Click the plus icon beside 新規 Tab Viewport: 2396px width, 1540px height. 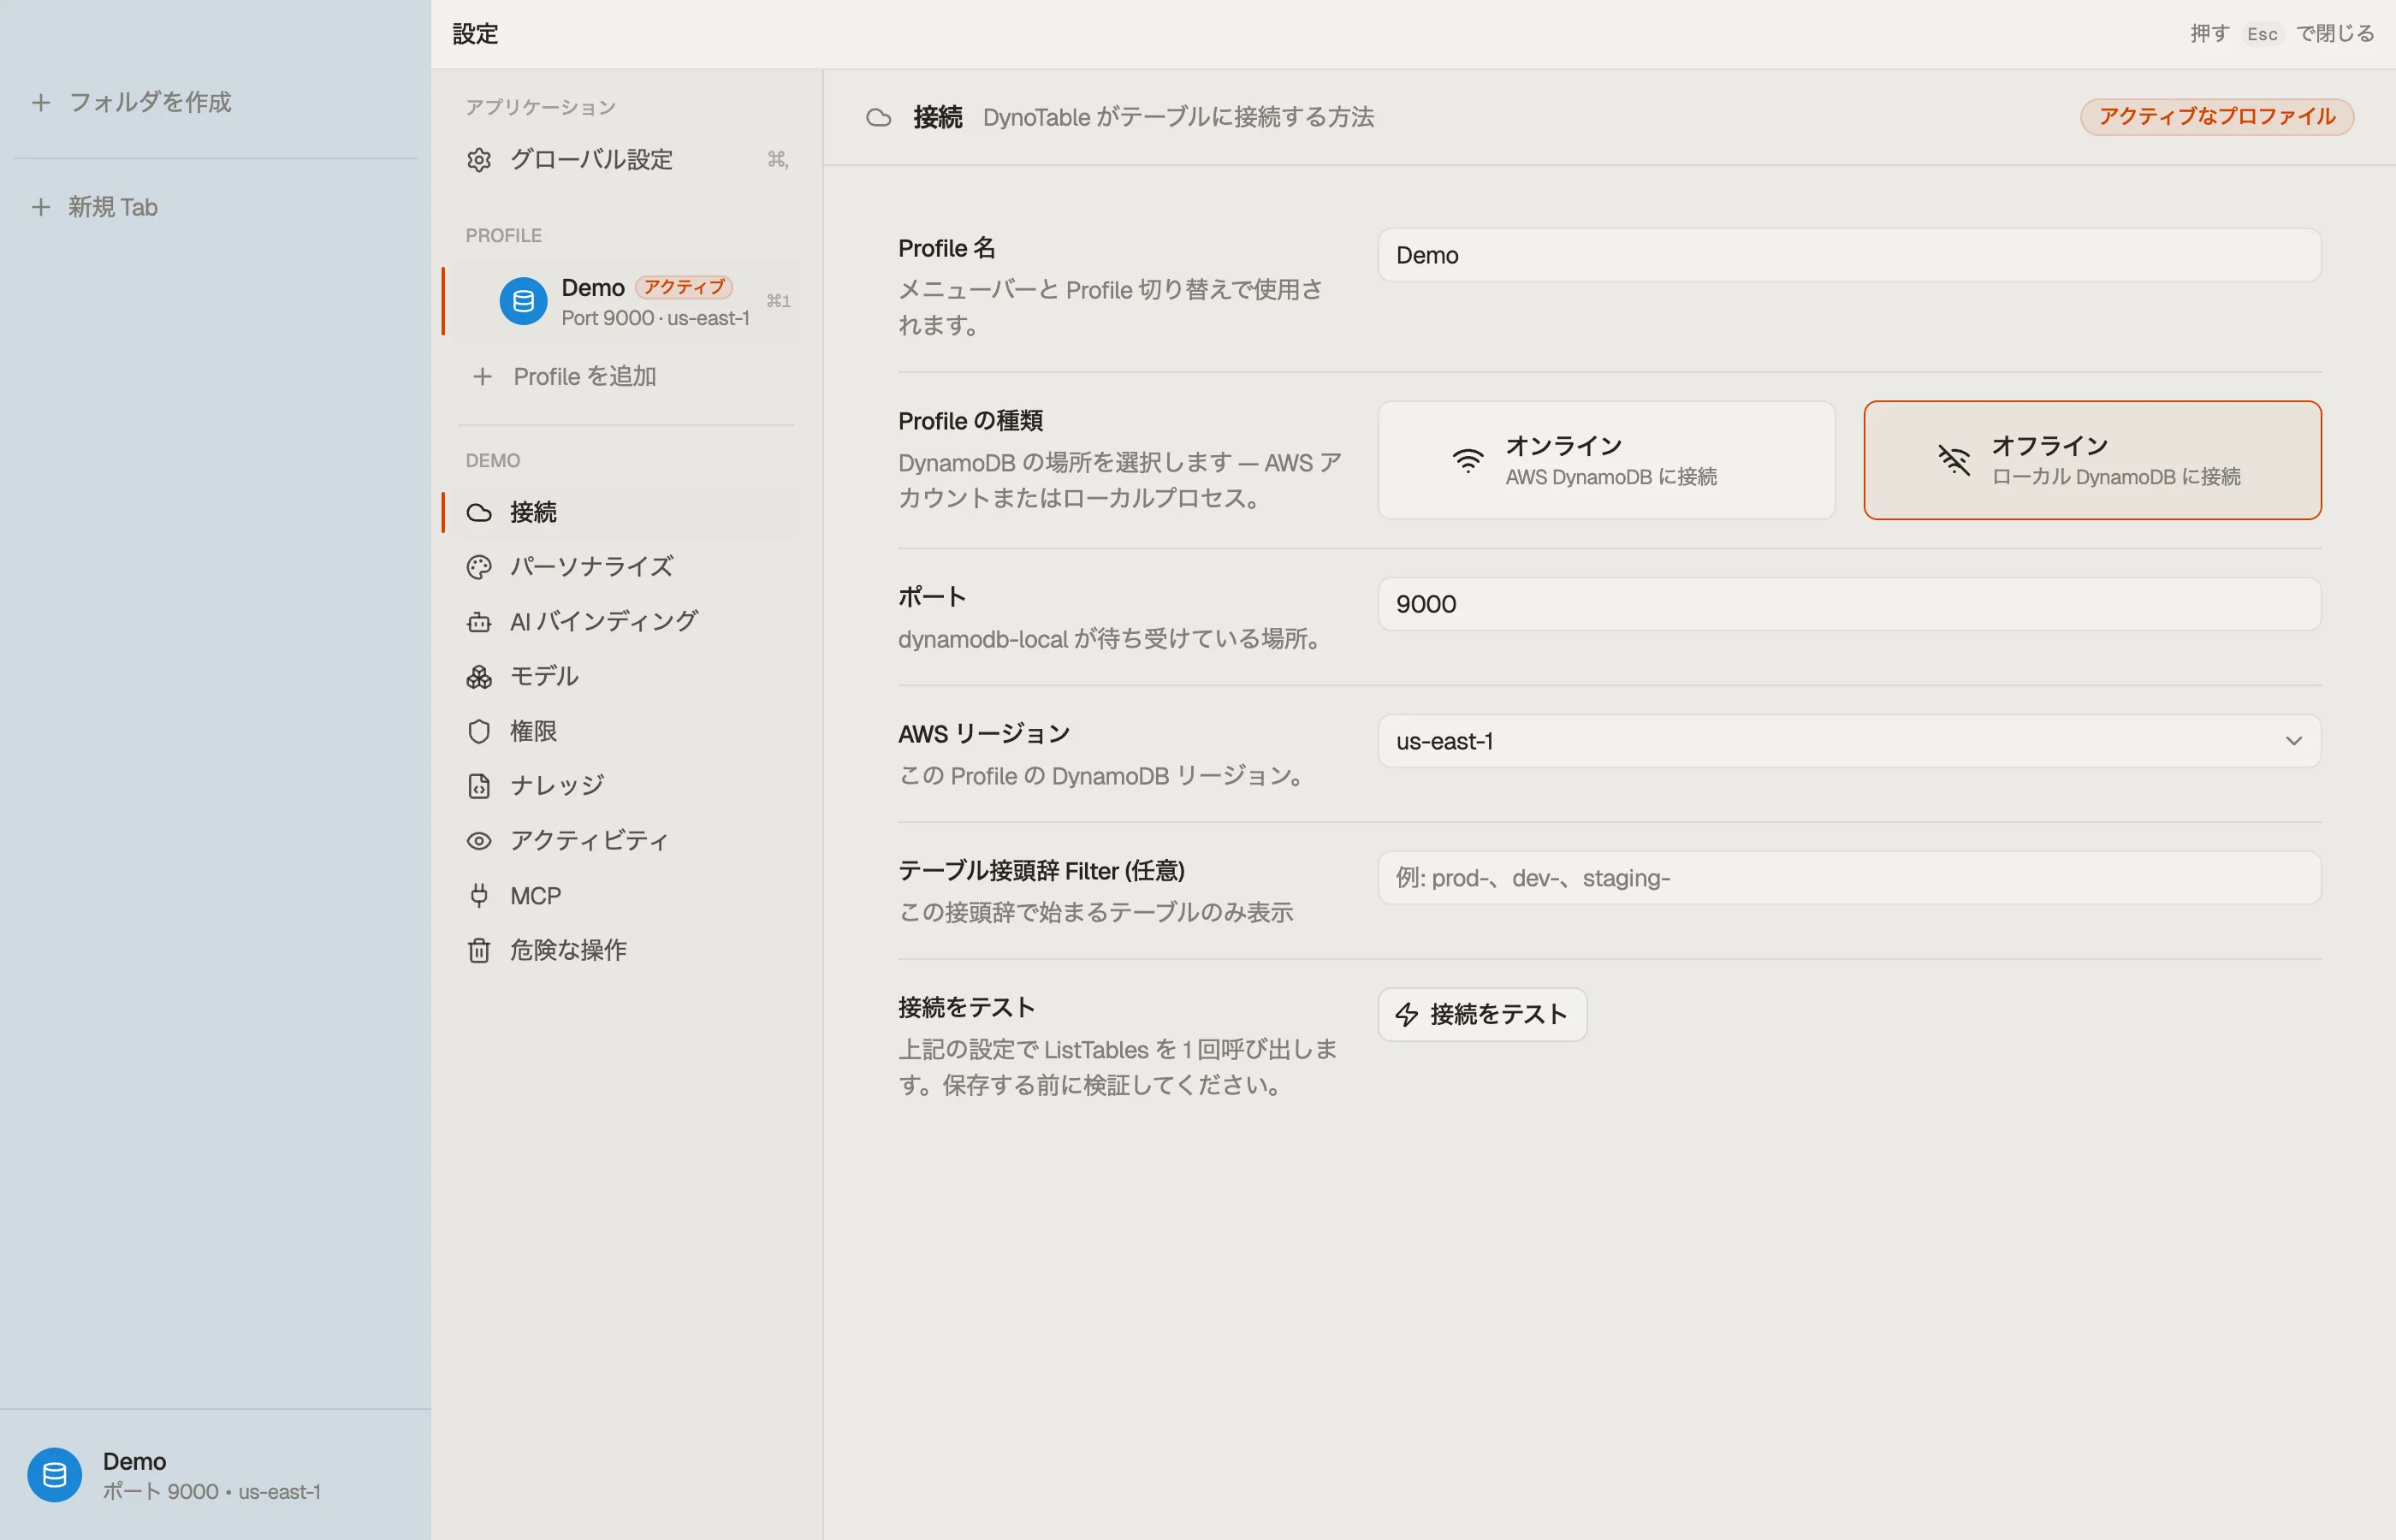[41, 207]
